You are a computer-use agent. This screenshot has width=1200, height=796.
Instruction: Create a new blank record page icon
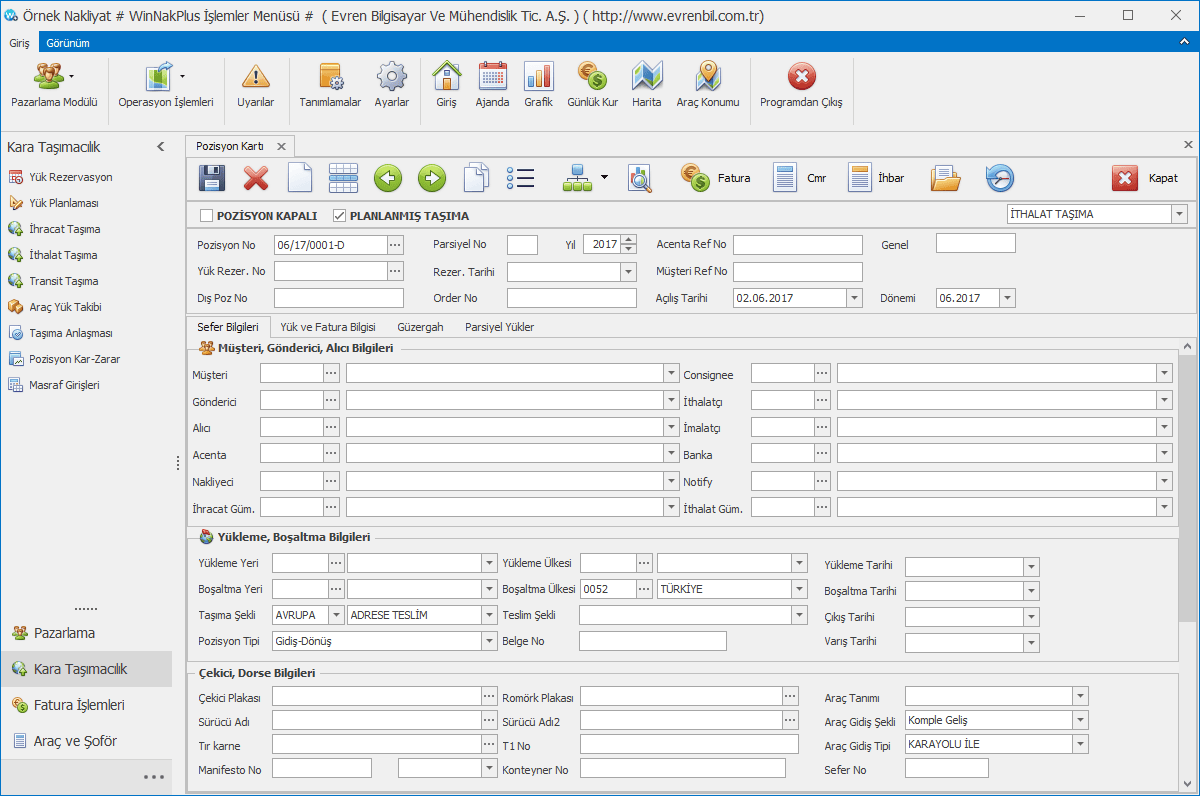(x=300, y=178)
